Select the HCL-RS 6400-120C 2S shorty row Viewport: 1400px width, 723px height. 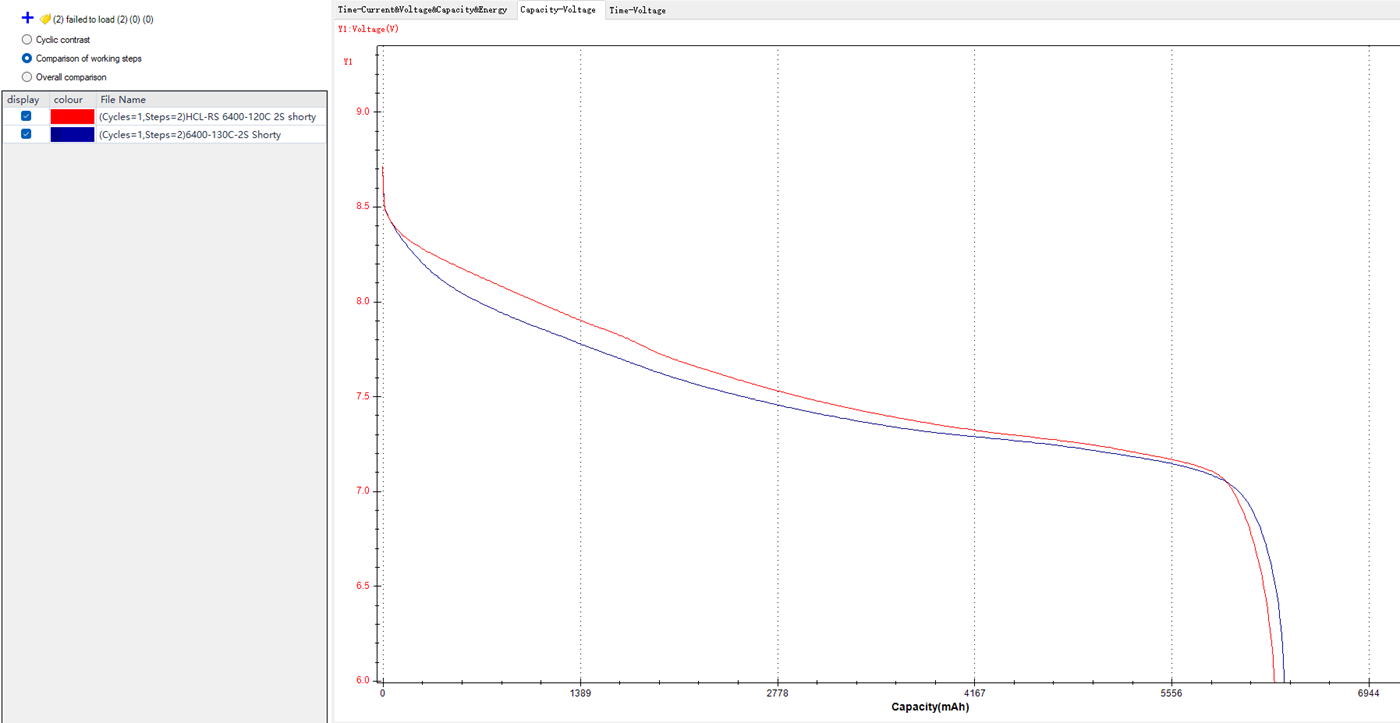[x=207, y=117]
